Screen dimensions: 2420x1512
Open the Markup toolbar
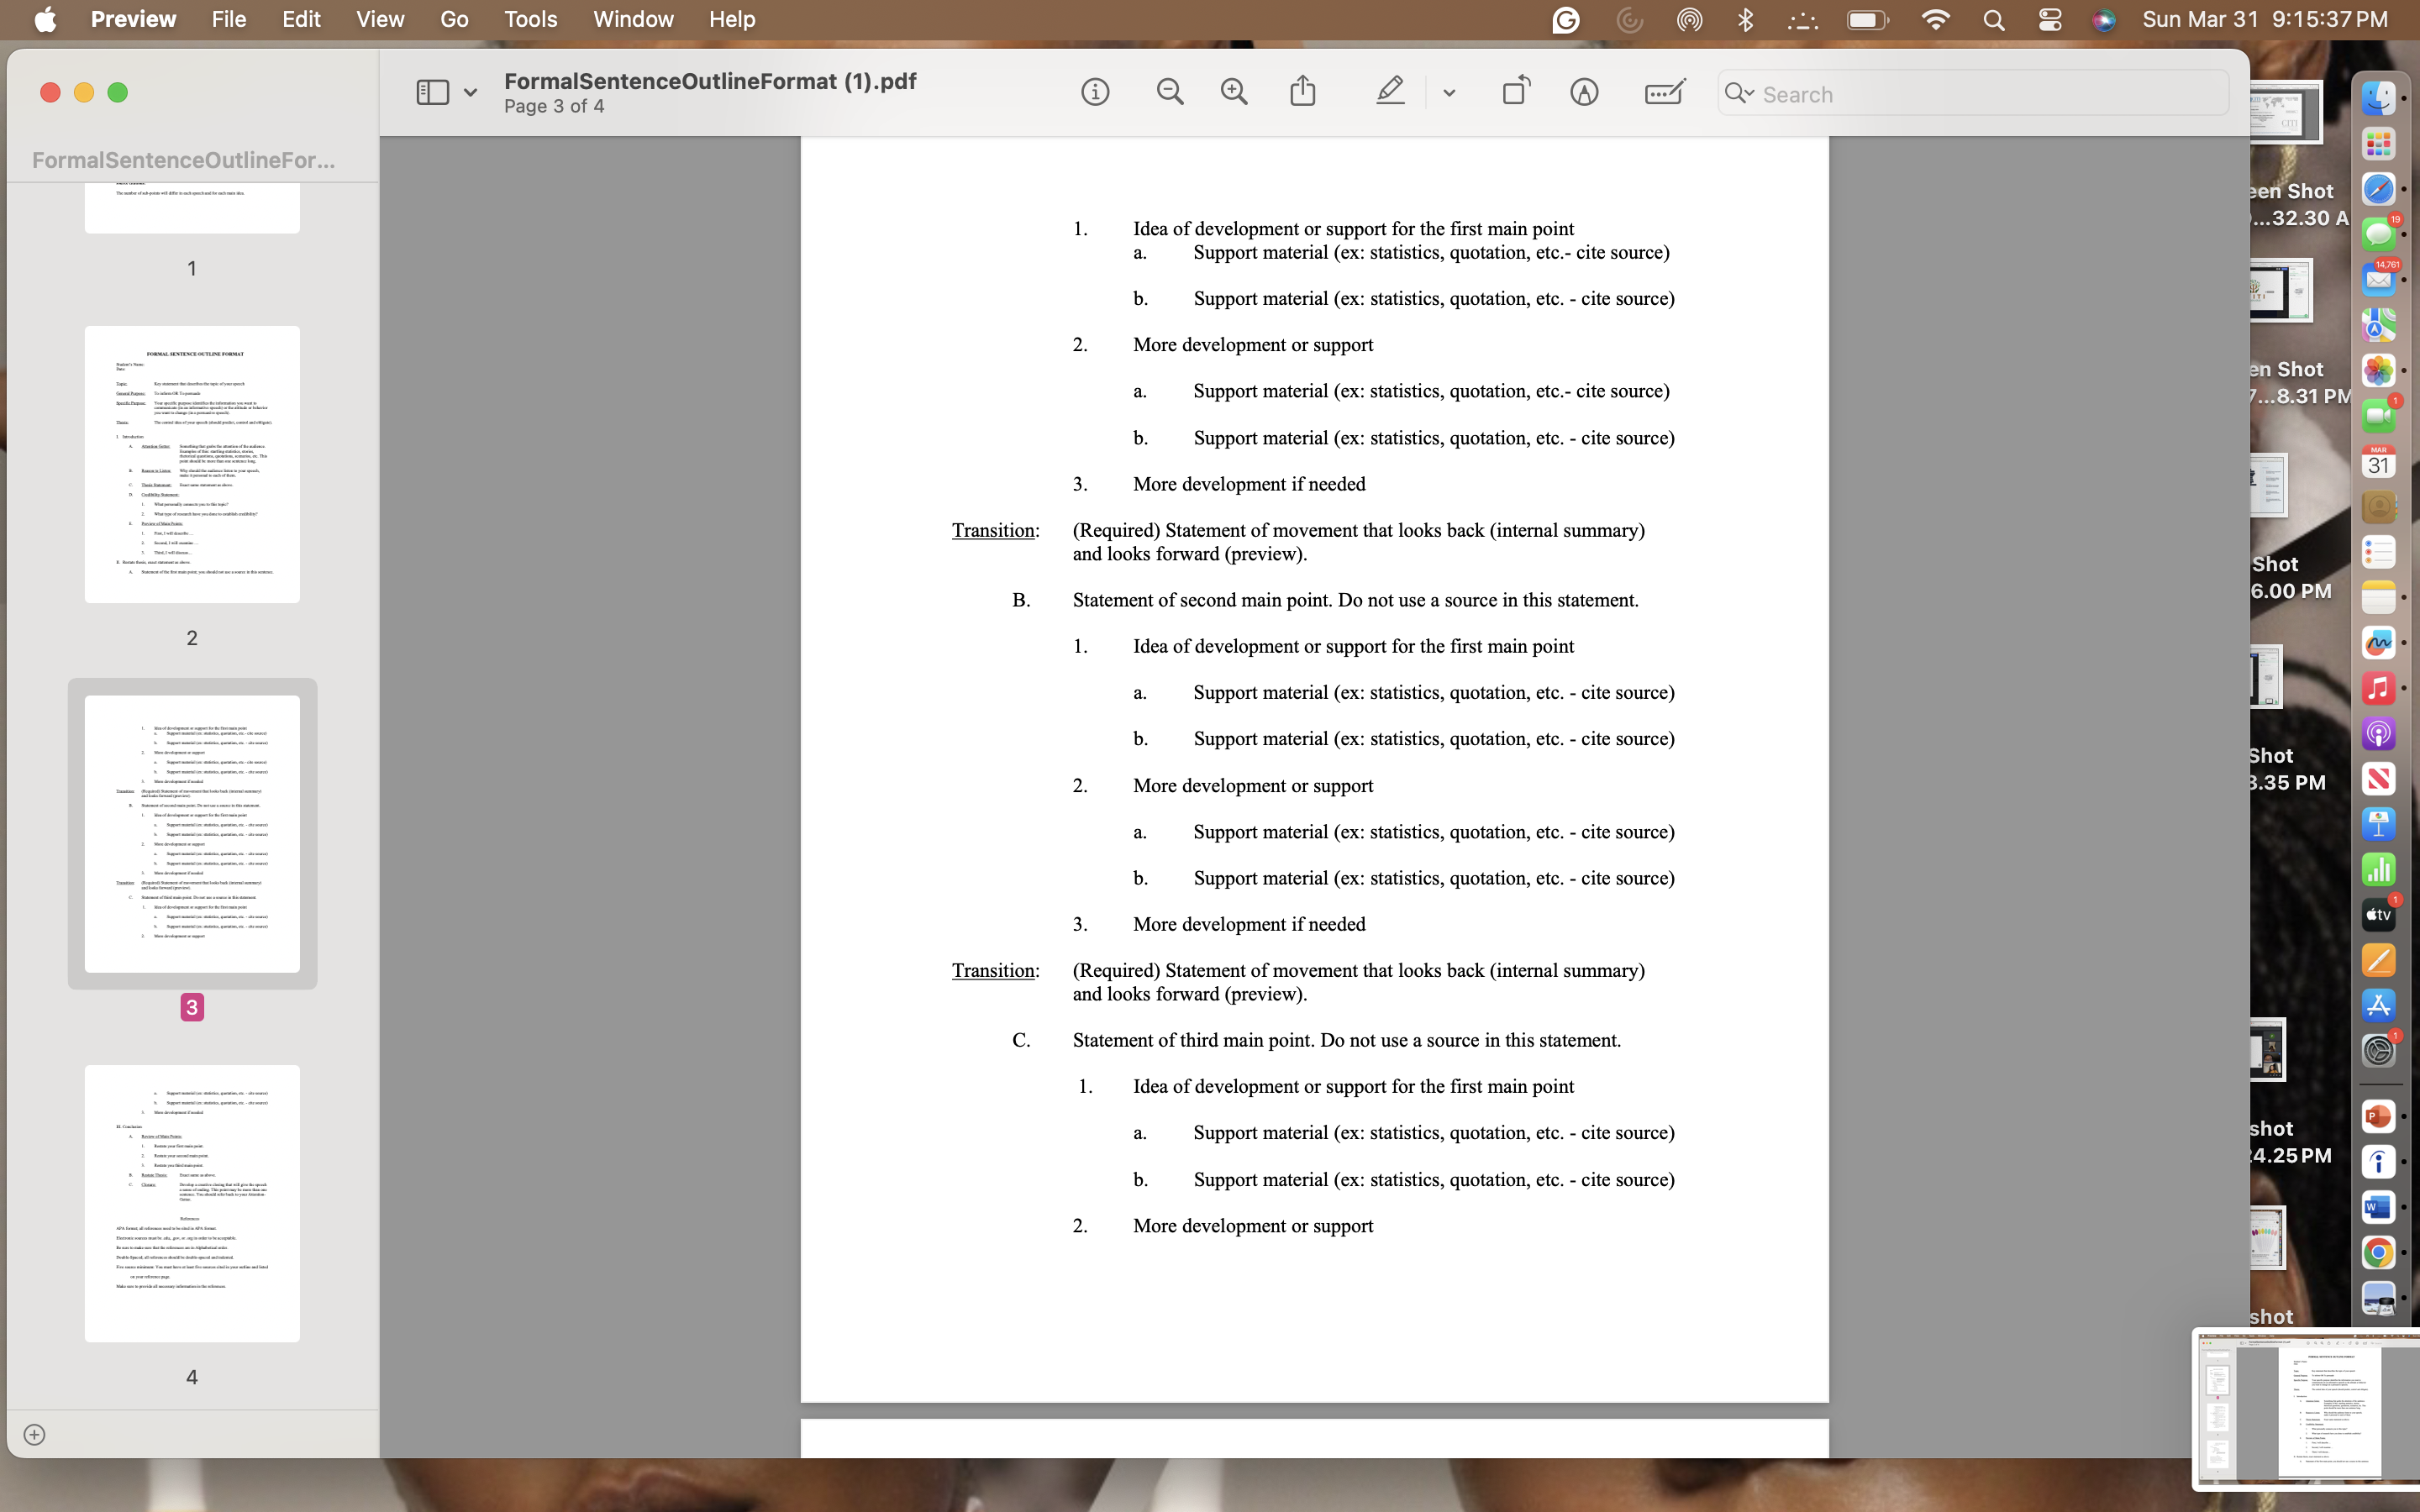tap(1583, 92)
